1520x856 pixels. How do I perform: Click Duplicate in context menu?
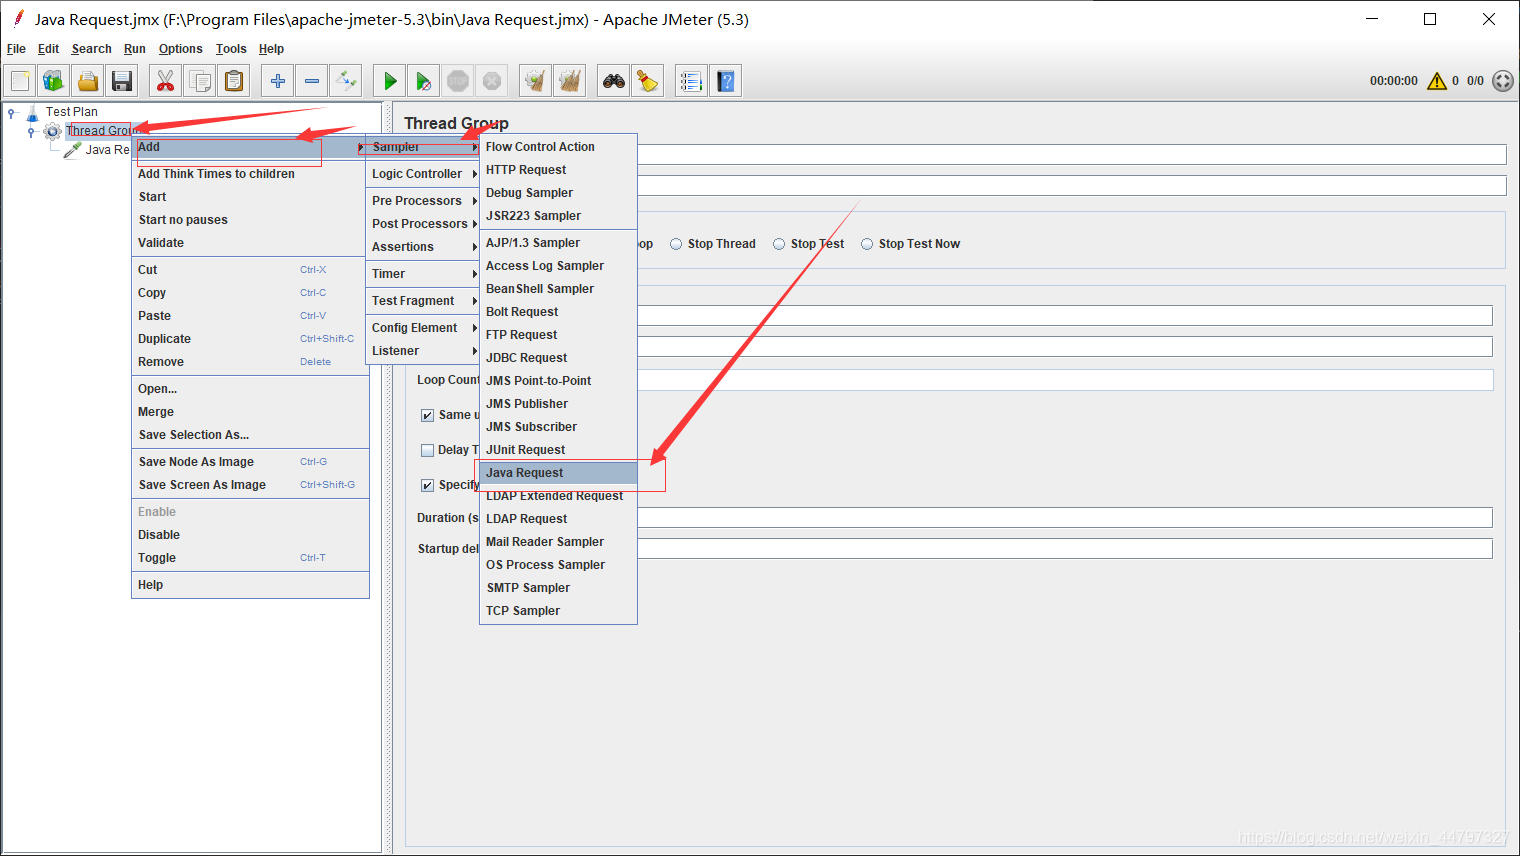click(250, 339)
